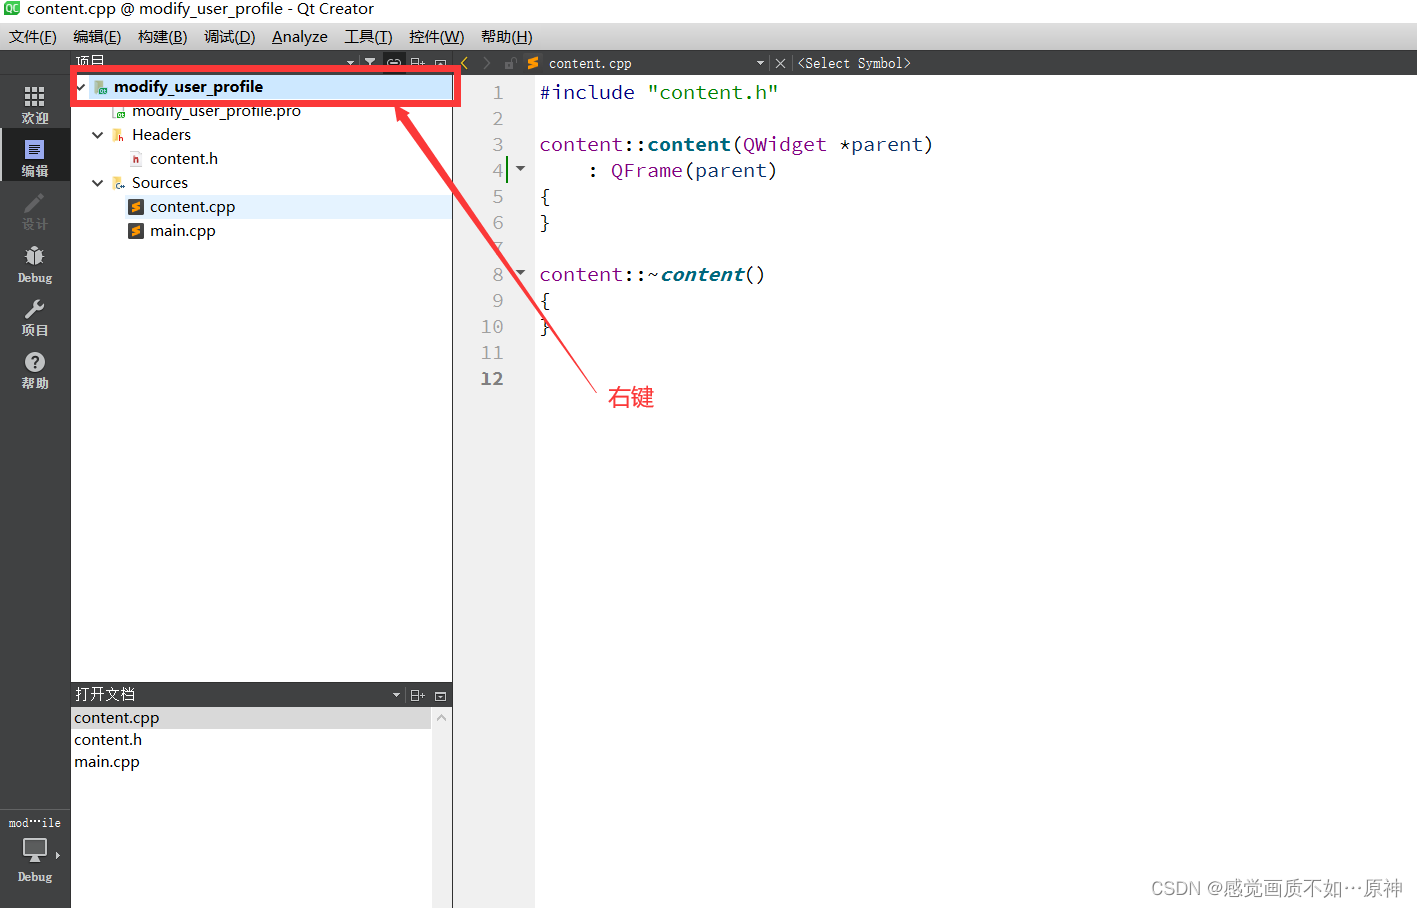Fold the destructor code block at line 8
The height and width of the screenshot is (908, 1417).
[x=520, y=272]
